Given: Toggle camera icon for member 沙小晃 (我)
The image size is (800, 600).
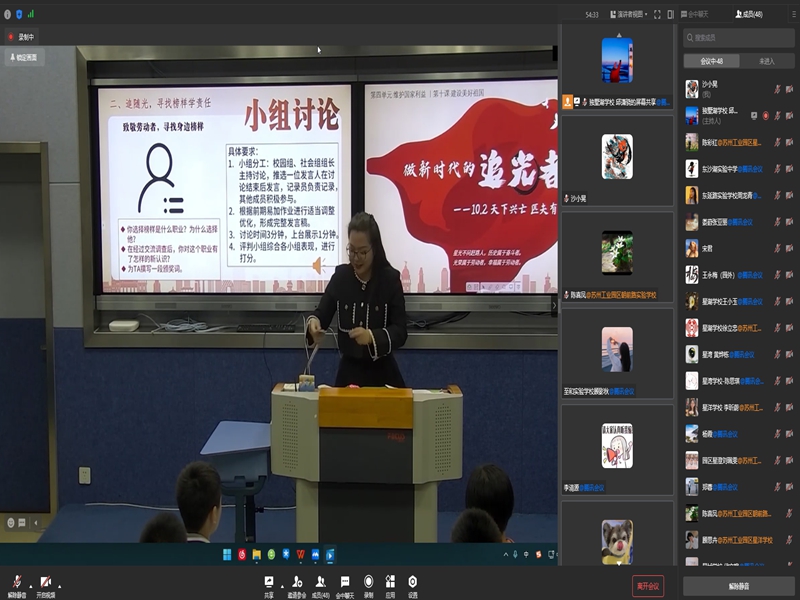Looking at the screenshot, I should click(789, 89).
